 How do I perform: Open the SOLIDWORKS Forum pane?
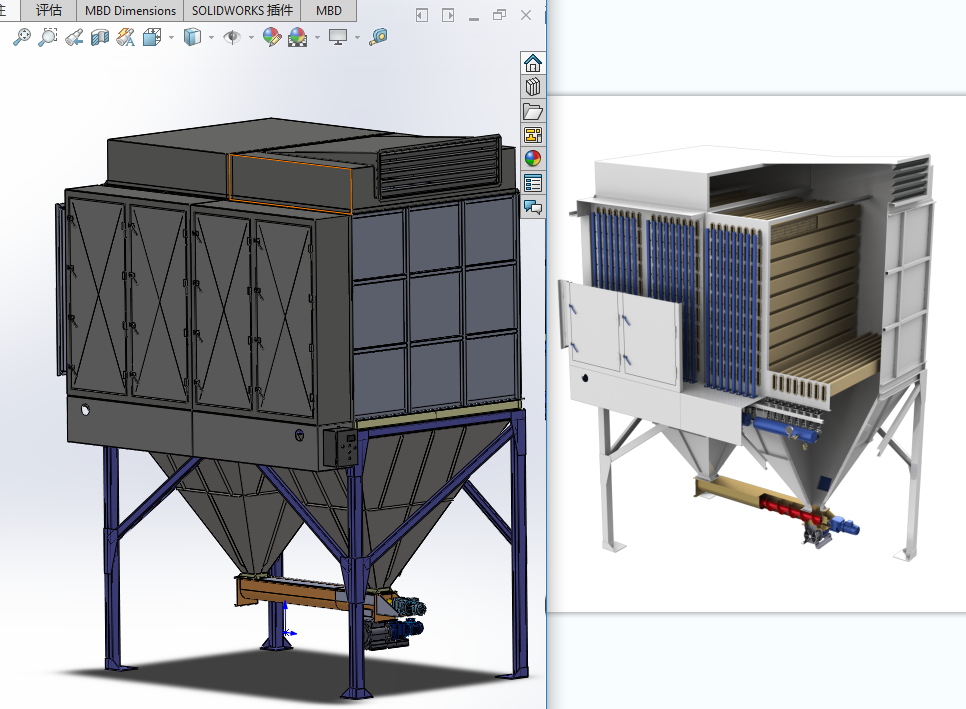point(533,207)
